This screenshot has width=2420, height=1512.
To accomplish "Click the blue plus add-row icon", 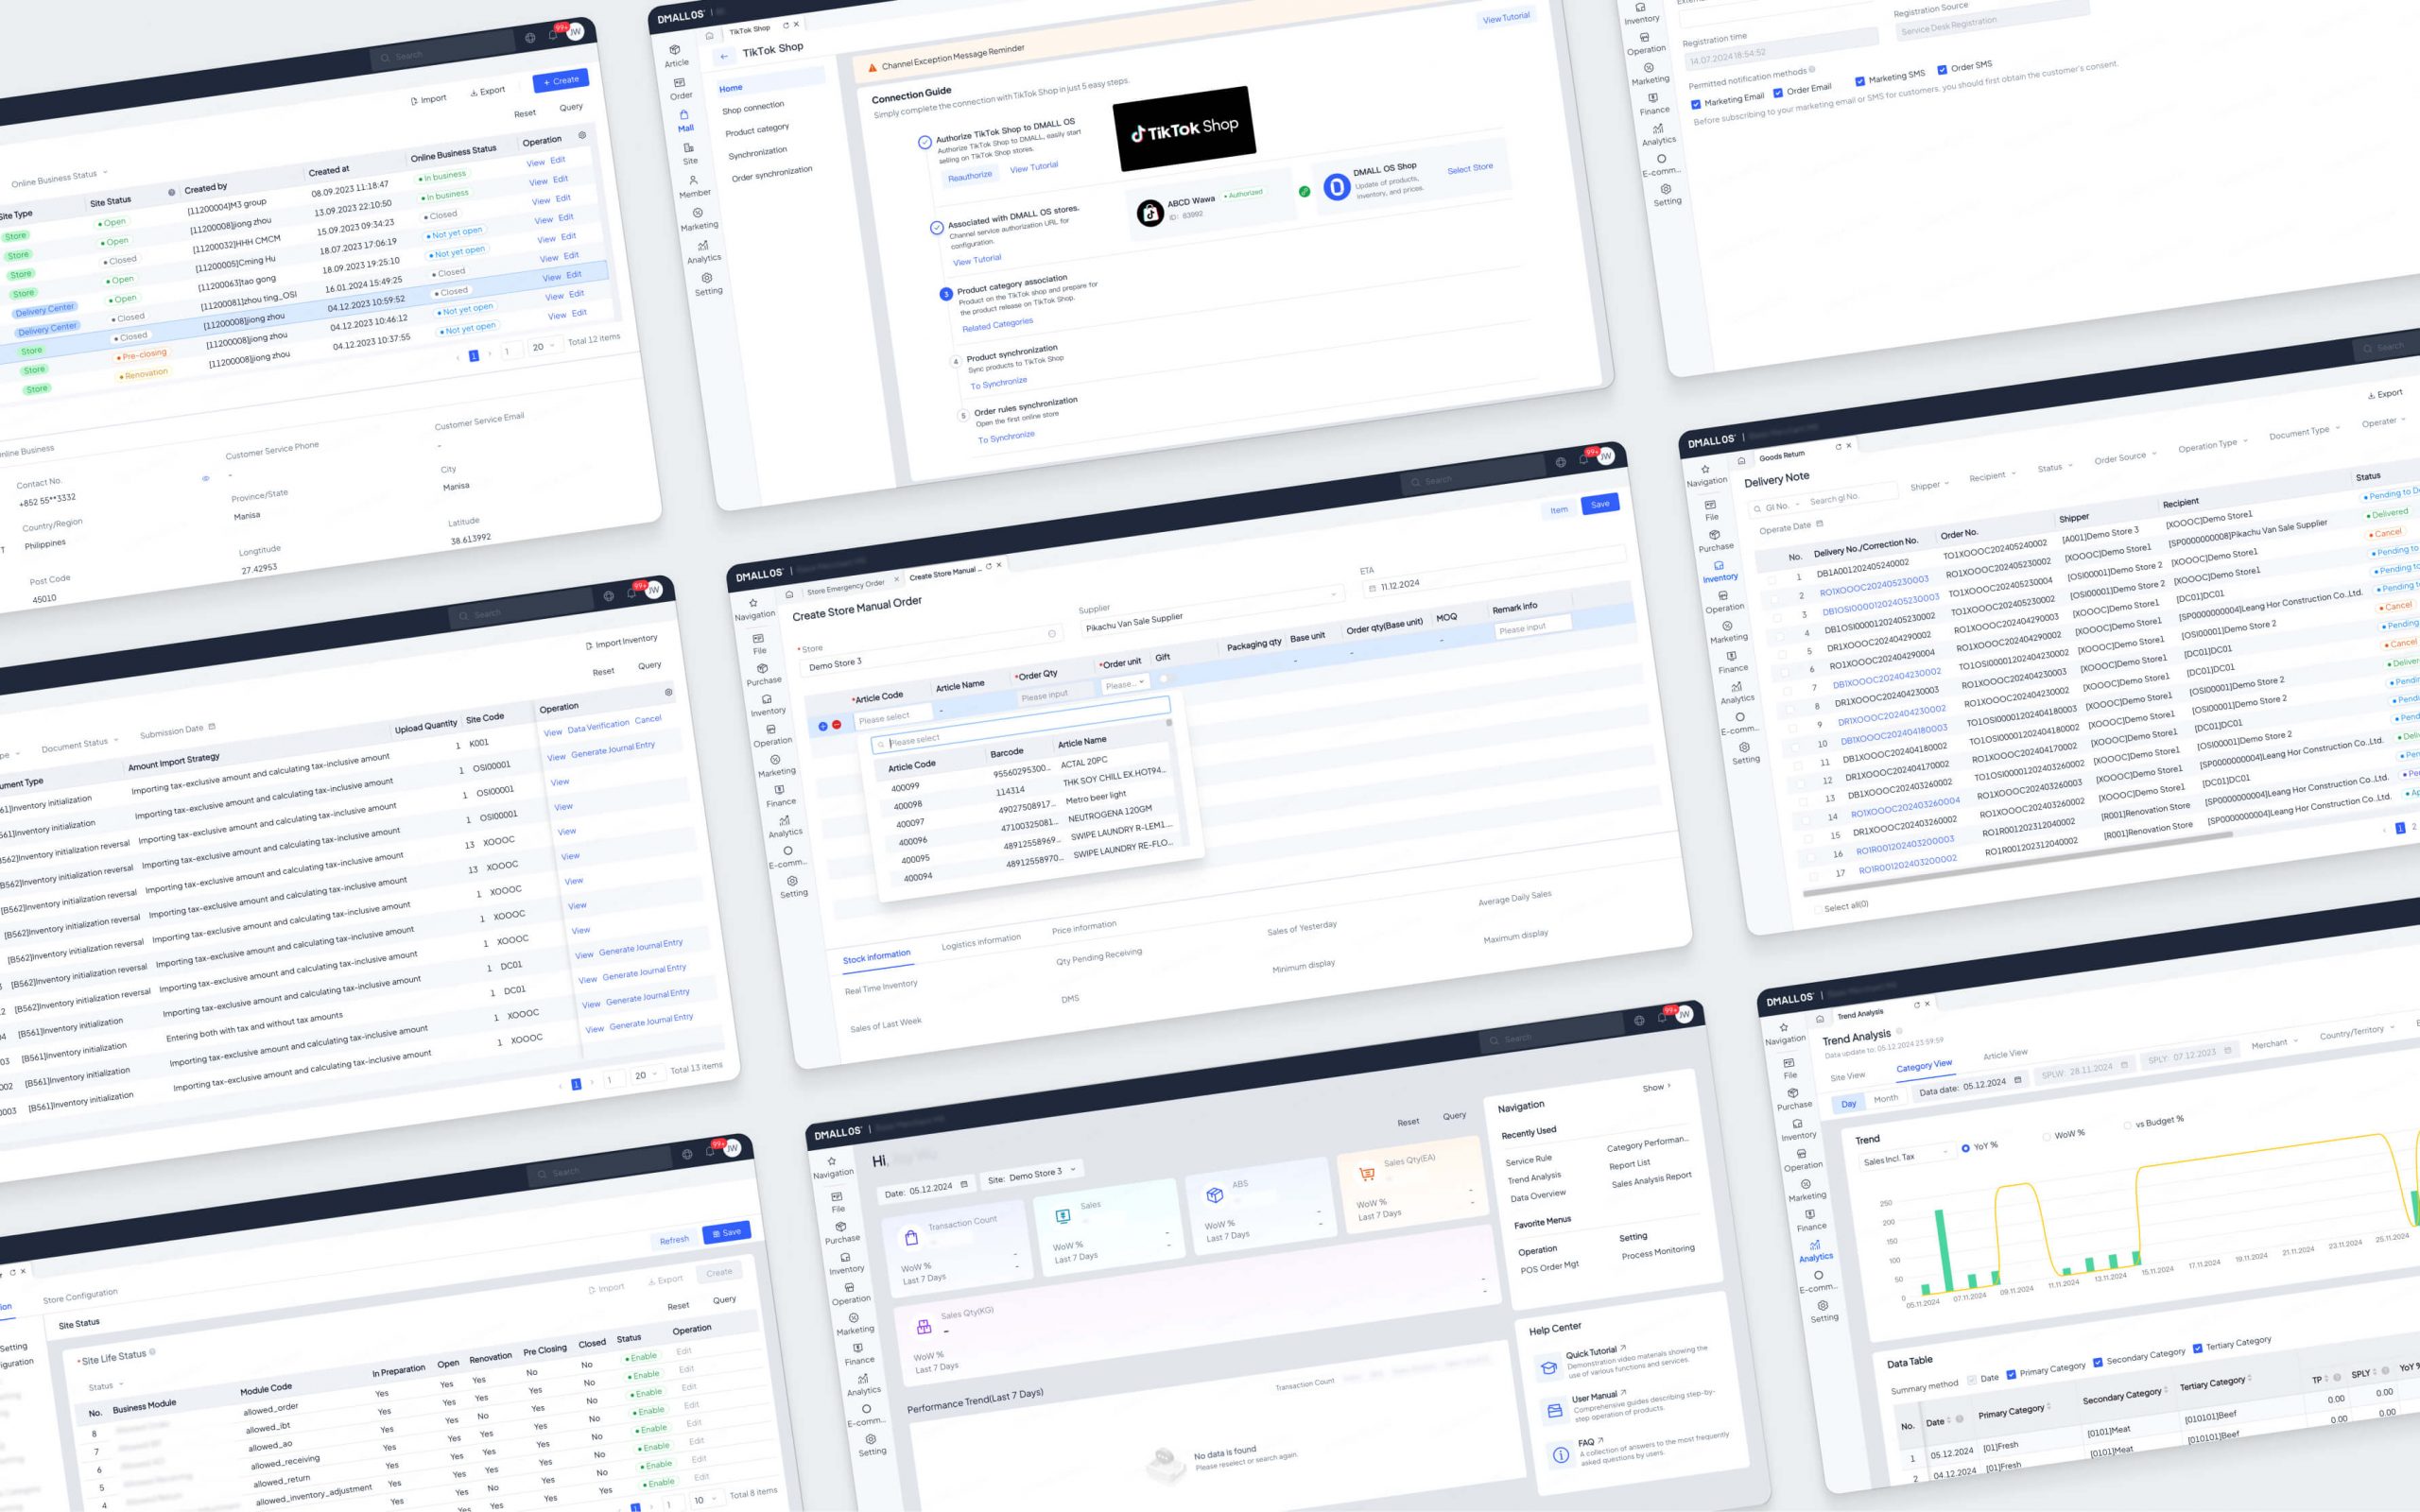I will (x=823, y=727).
